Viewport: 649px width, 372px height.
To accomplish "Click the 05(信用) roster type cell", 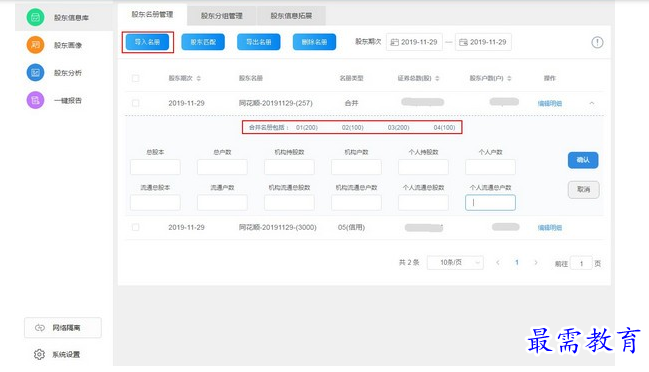I will [351, 227].
